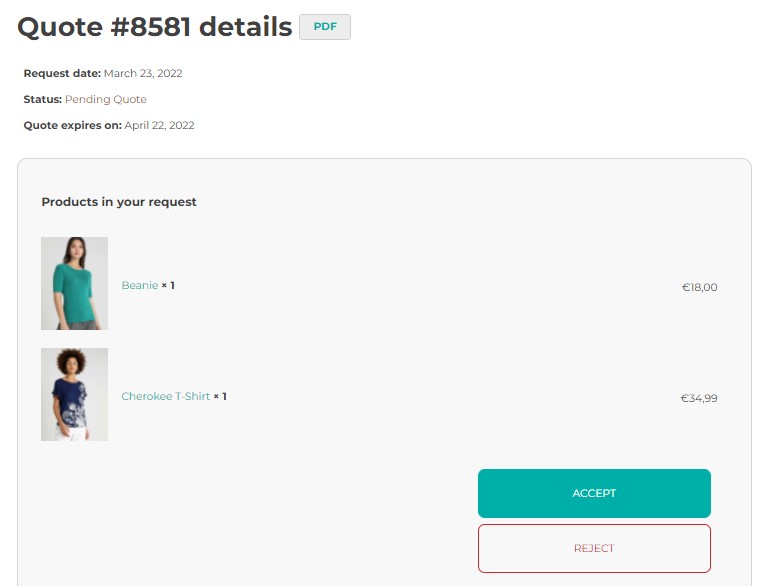Click the €34,99 T-Shirt price

pos(699,398)
